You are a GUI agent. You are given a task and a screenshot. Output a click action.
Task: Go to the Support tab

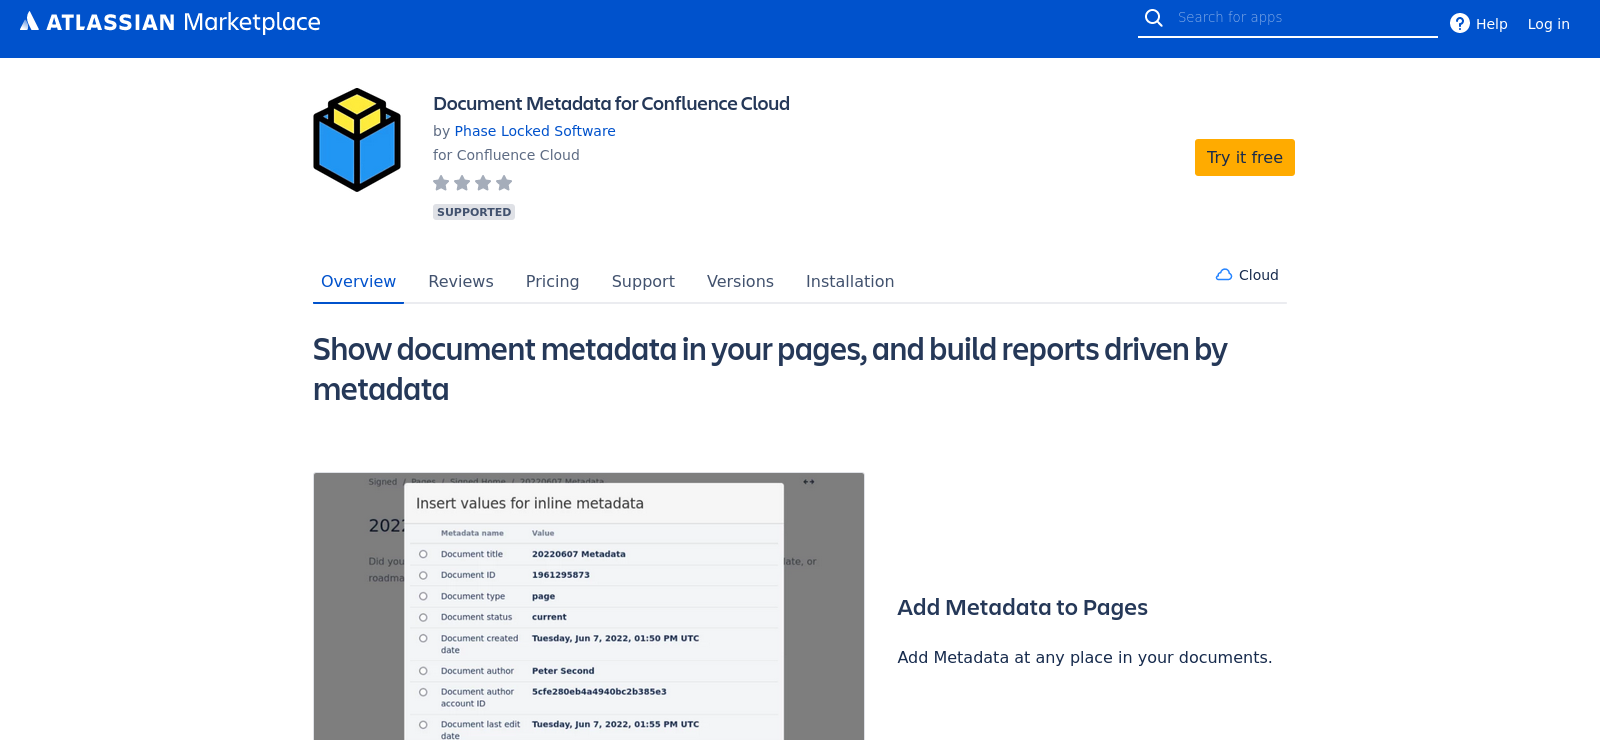(643, 282)
